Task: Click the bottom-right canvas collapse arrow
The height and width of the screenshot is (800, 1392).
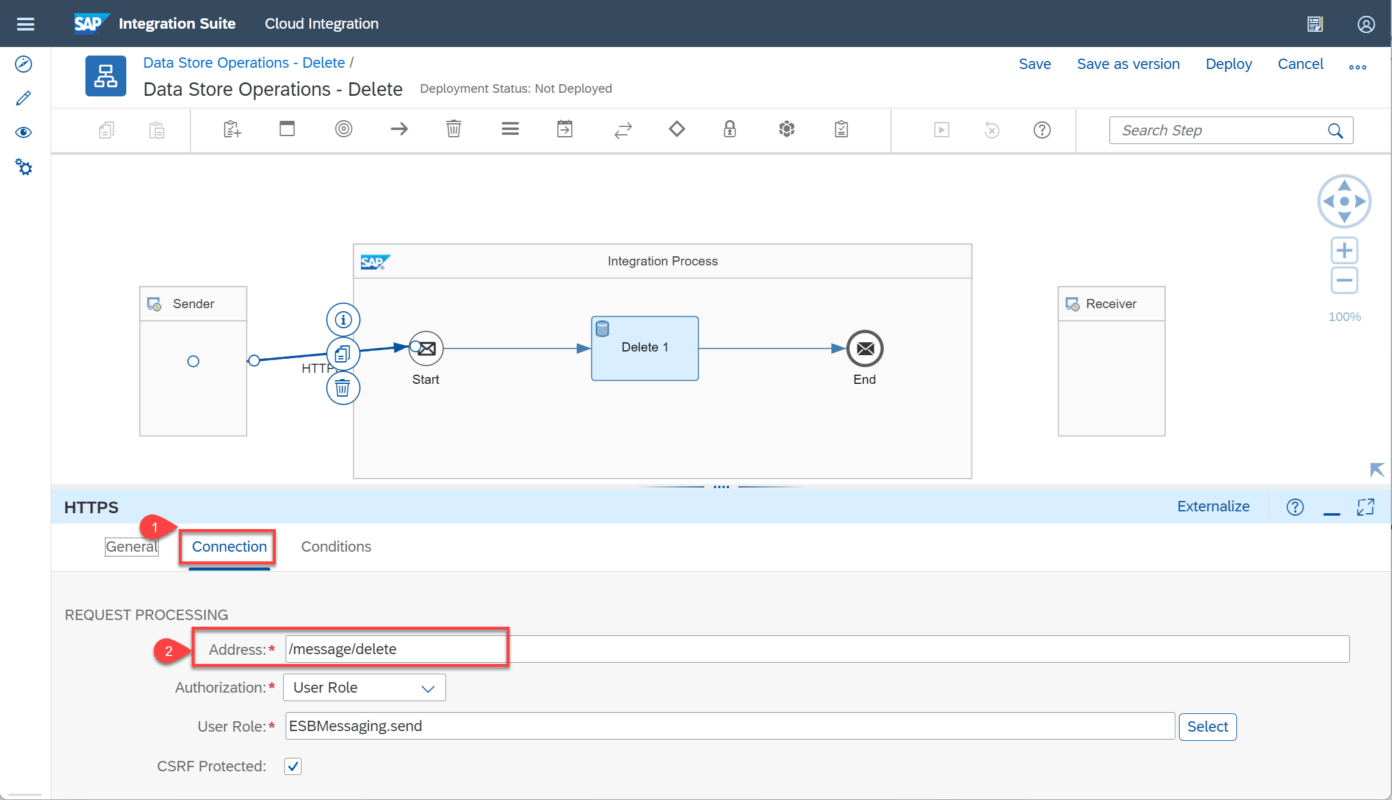Action: [1377, 470]
